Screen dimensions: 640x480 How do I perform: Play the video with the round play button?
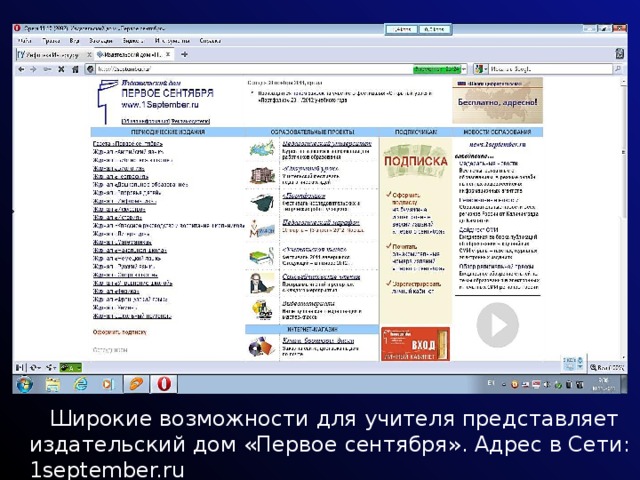pos(497,325)
